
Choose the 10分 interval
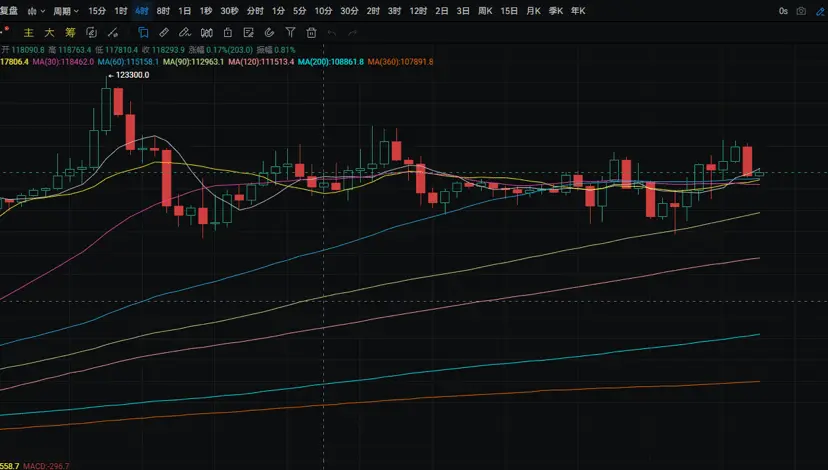323,11
